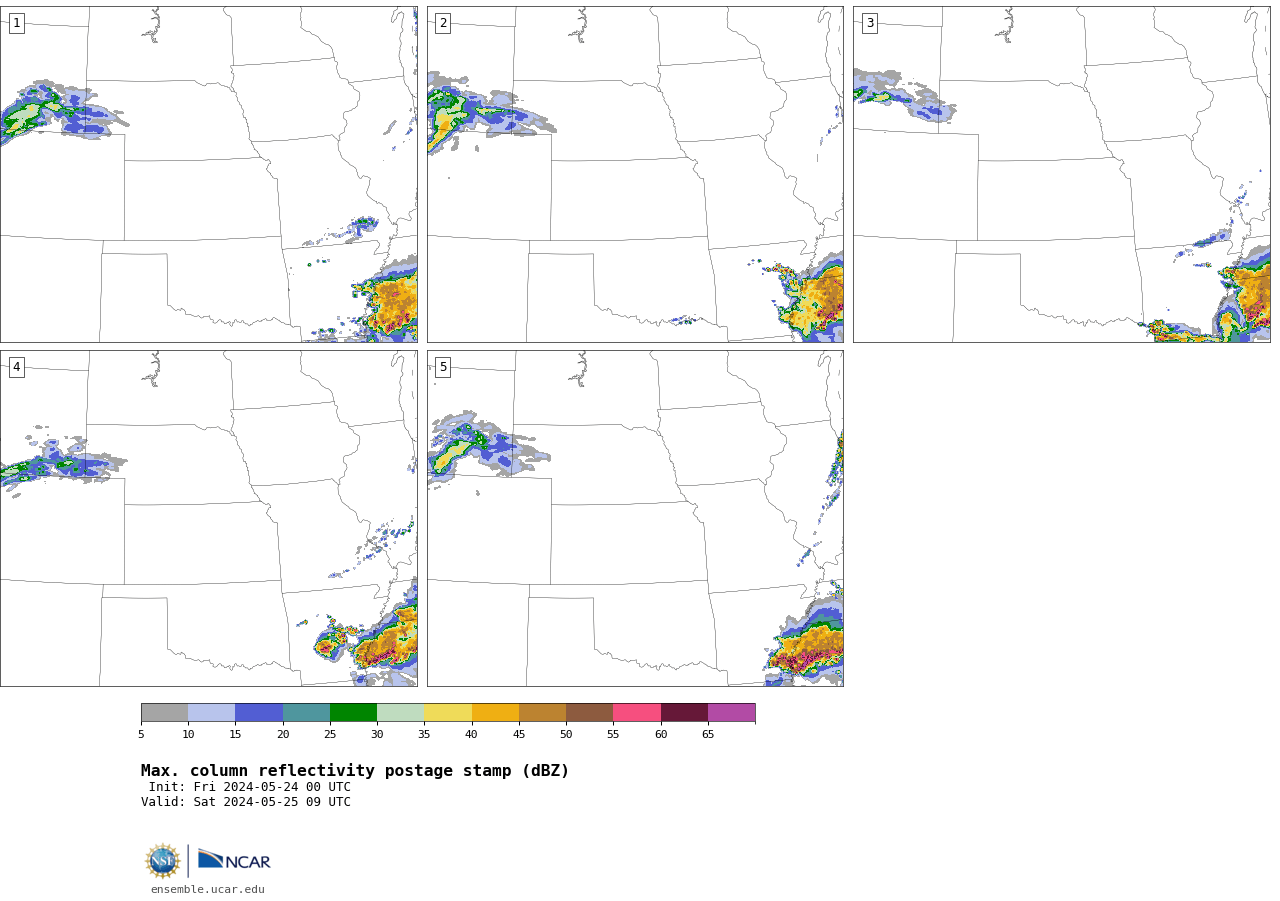Click the purple 65+ dBZ swatch
The height and width of the screenshot is (901, 1280).
coord(732,712)
